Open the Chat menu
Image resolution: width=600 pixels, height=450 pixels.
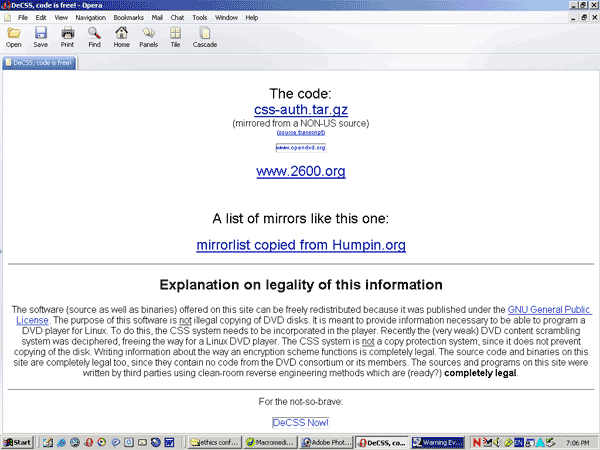(x=177, y=18)
